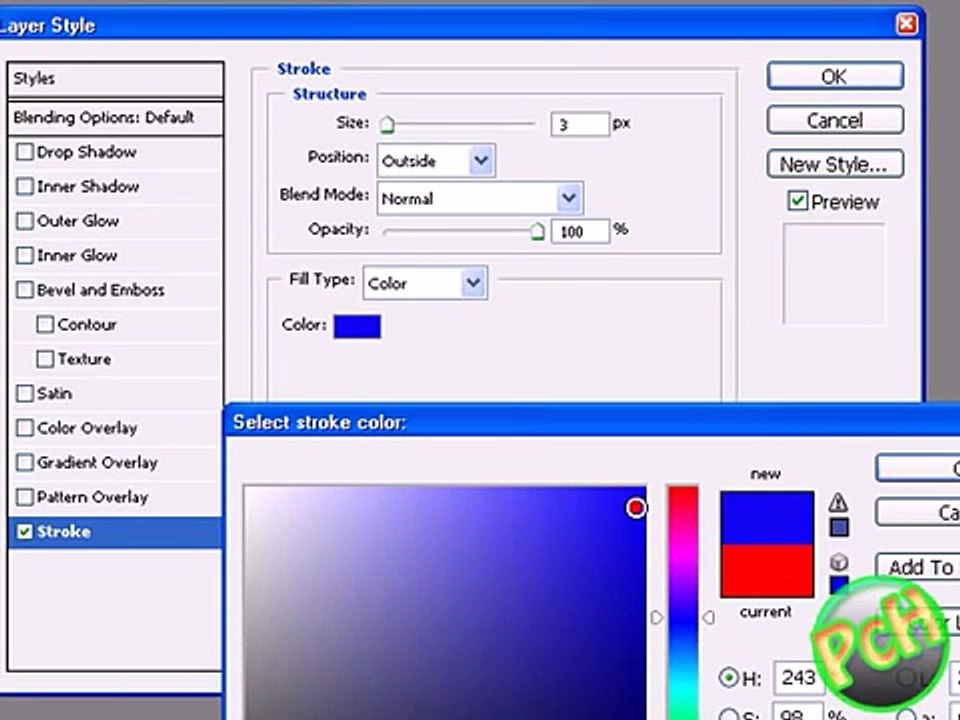This screenshot has width=960, height=720.
Task: Enable the Inner Shadow checkbox
Action: [24, 186]
